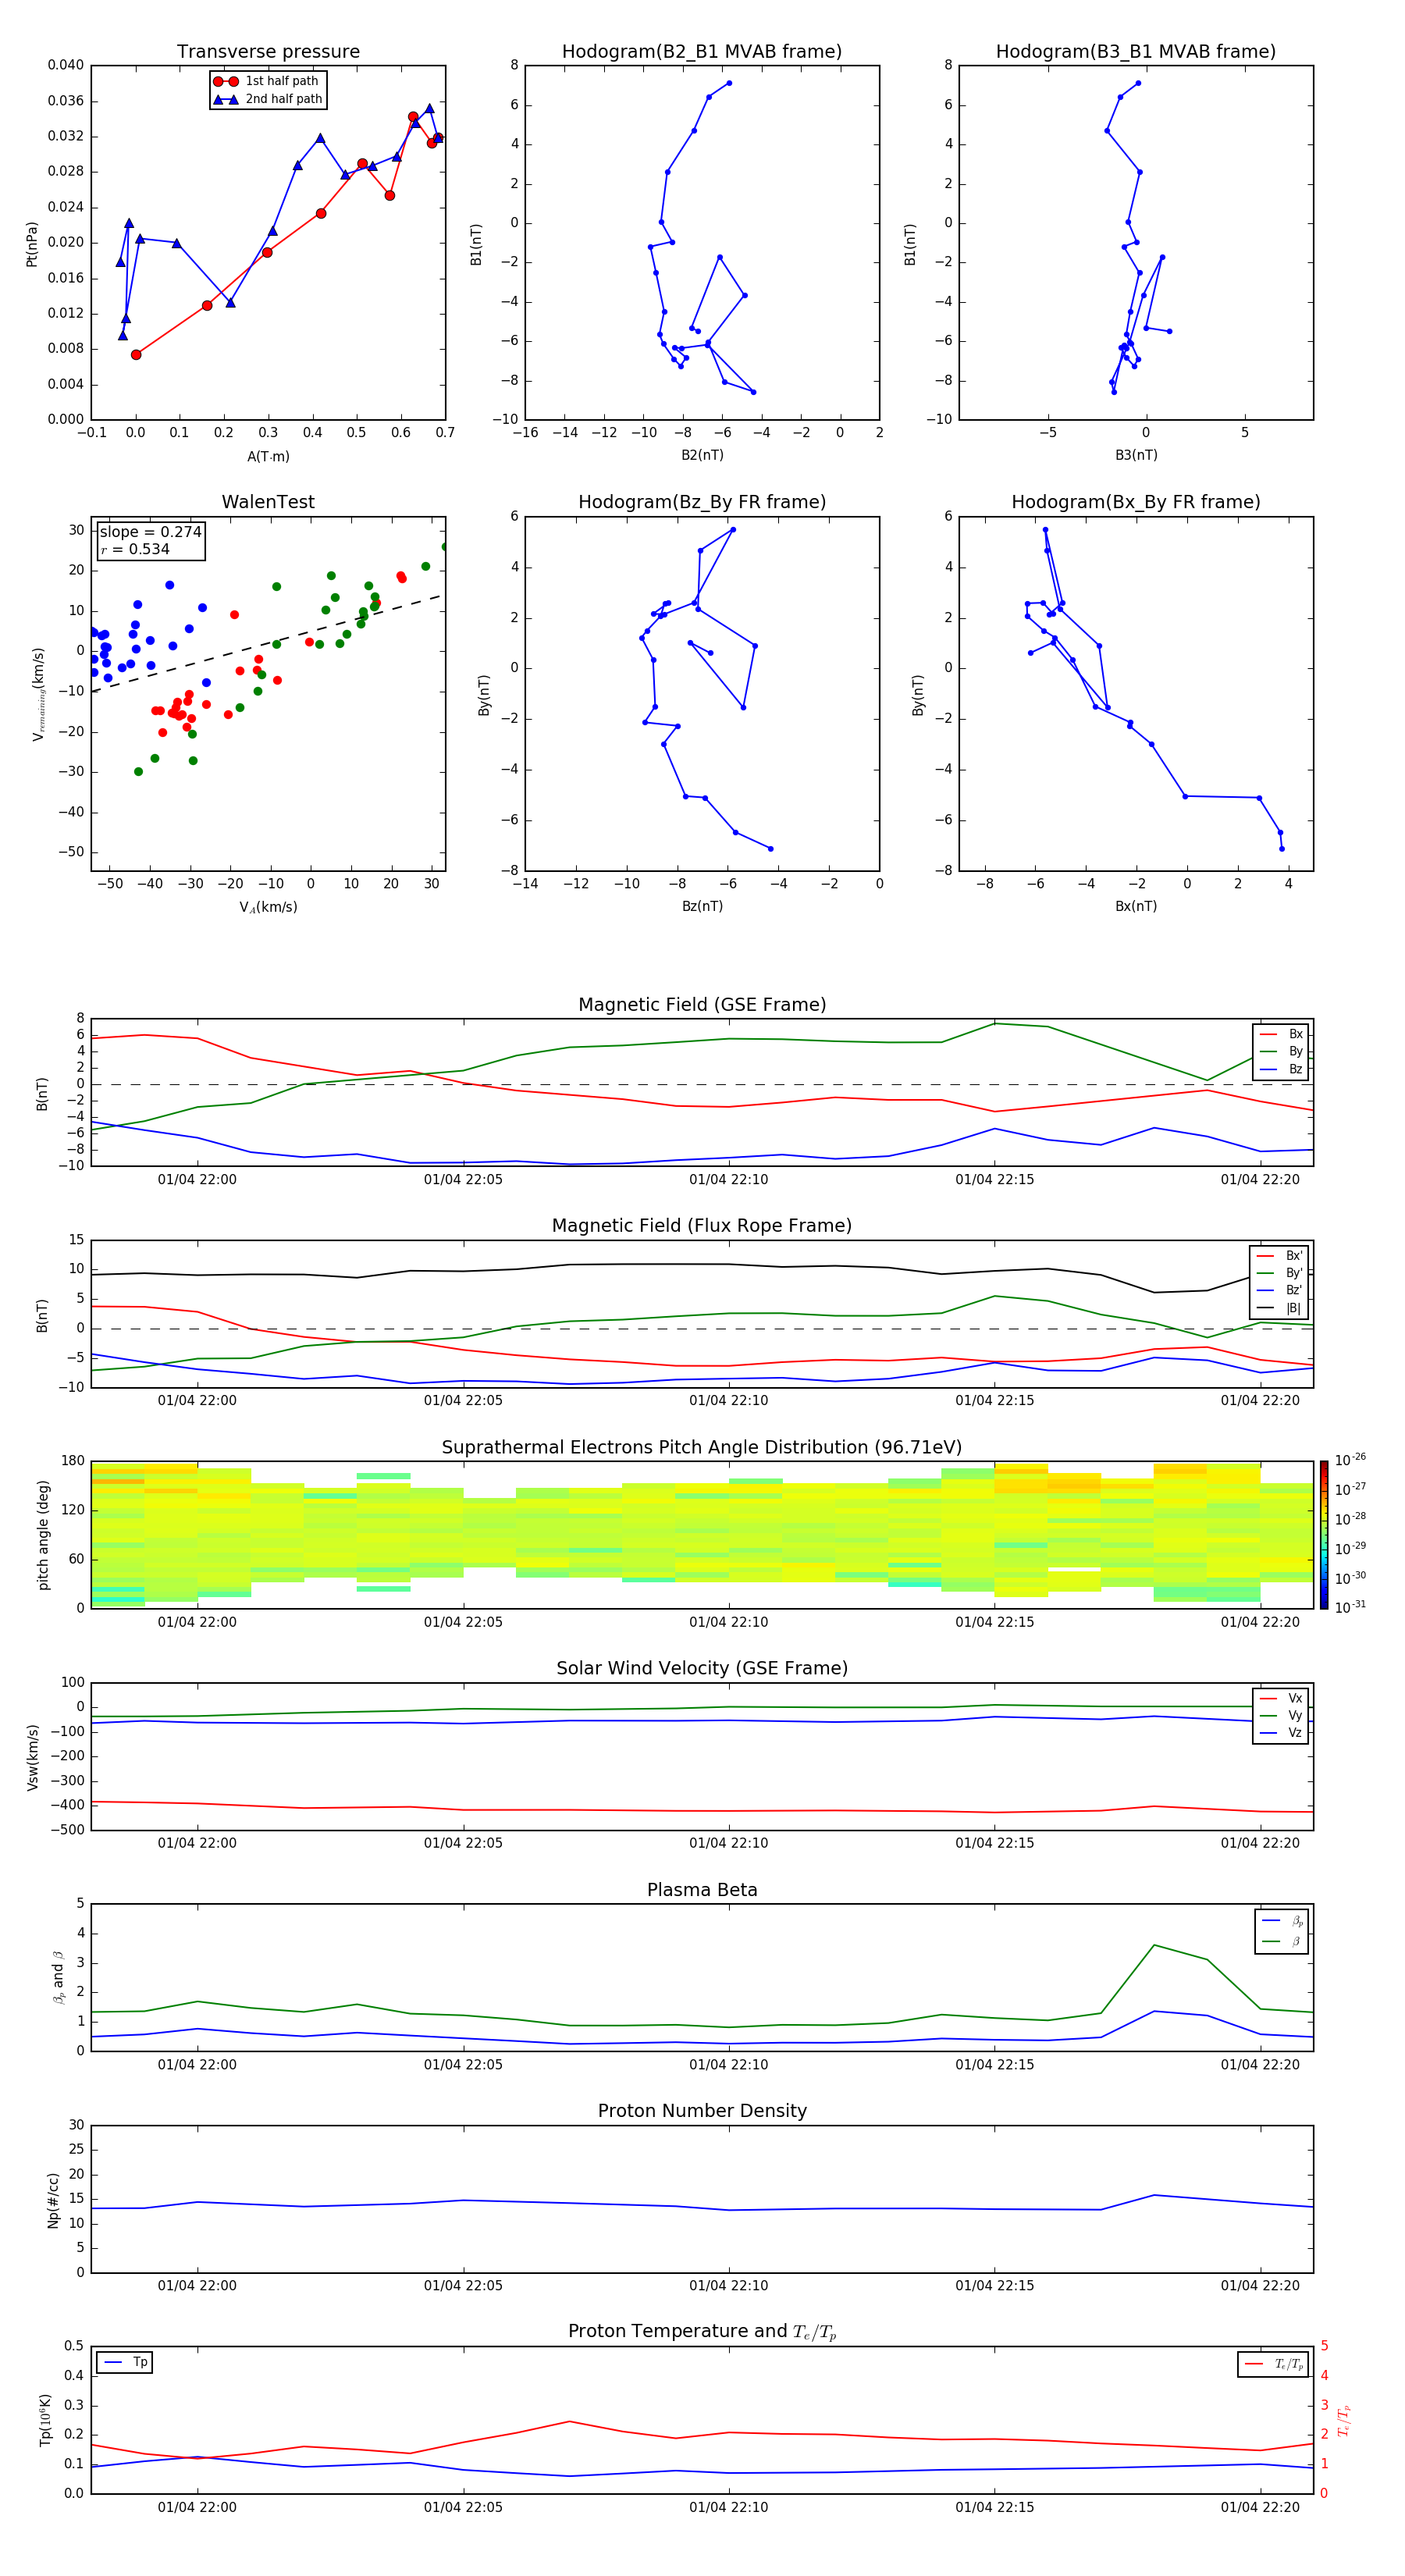Click the red Te/Tp right axis label
The image size is (1405, 2576).
[x=1345, y=2421]
